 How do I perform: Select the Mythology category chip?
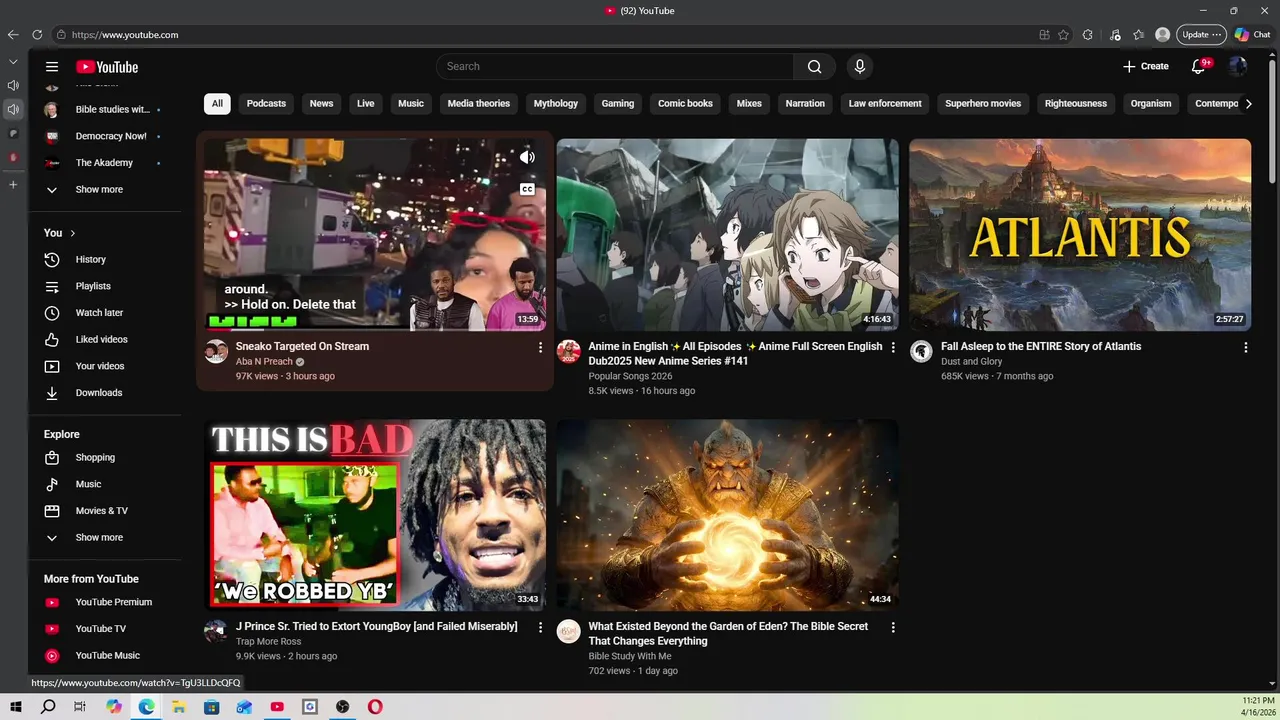[556, 103]
